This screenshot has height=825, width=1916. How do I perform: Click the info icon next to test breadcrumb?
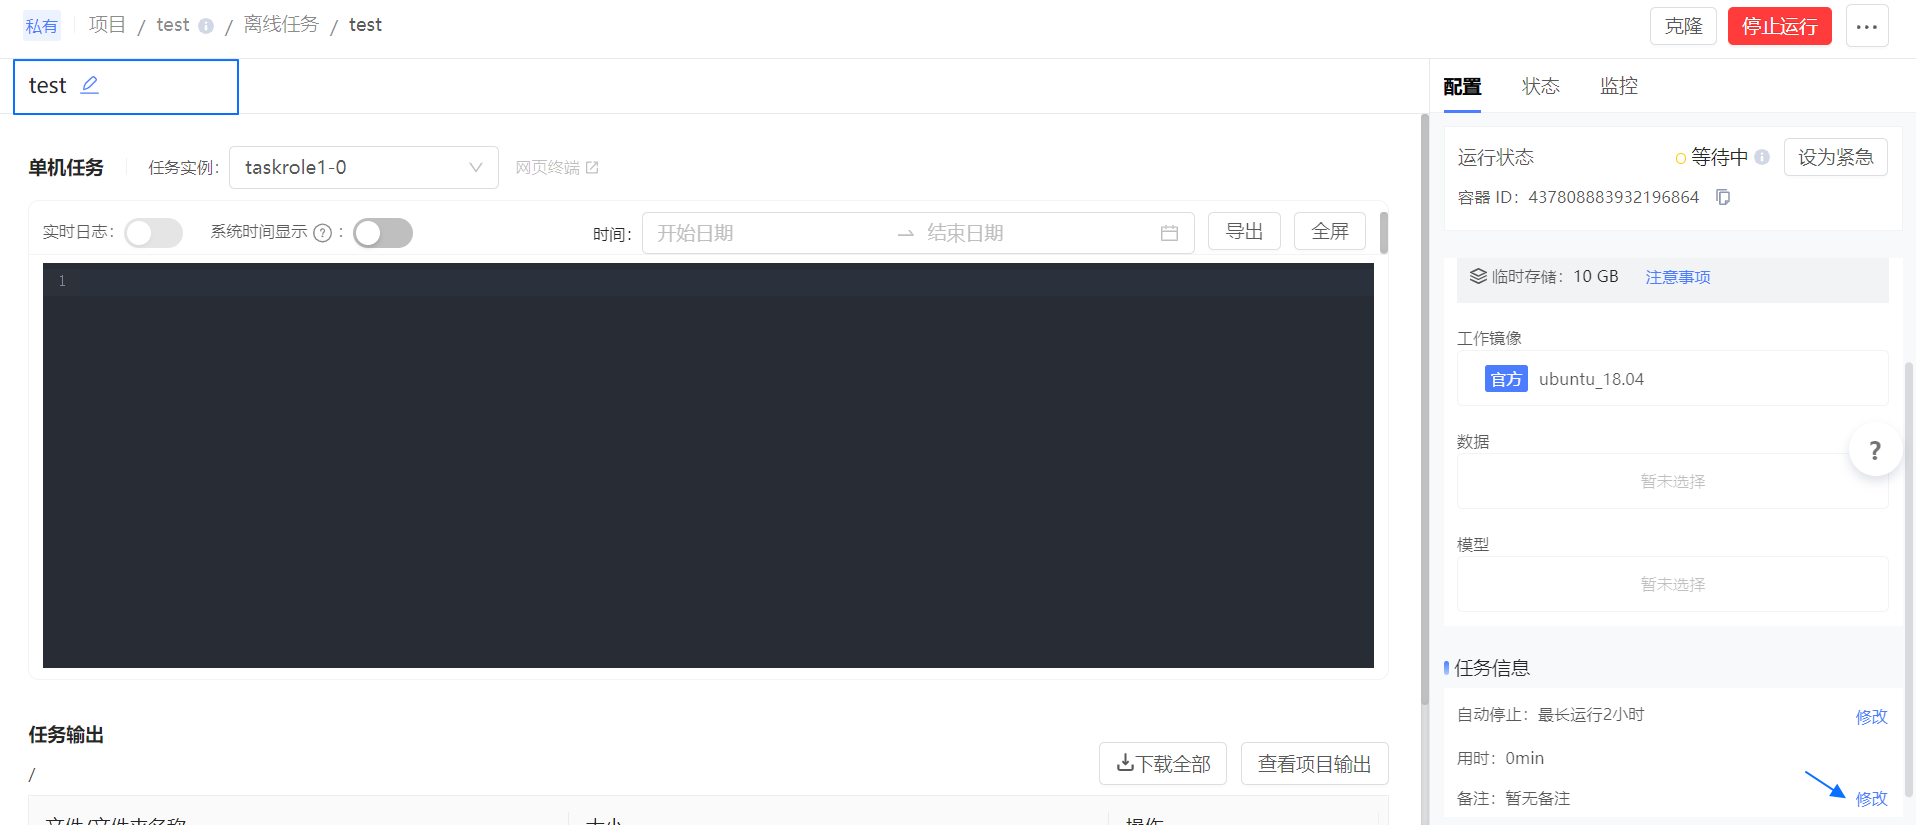[206, 26]
